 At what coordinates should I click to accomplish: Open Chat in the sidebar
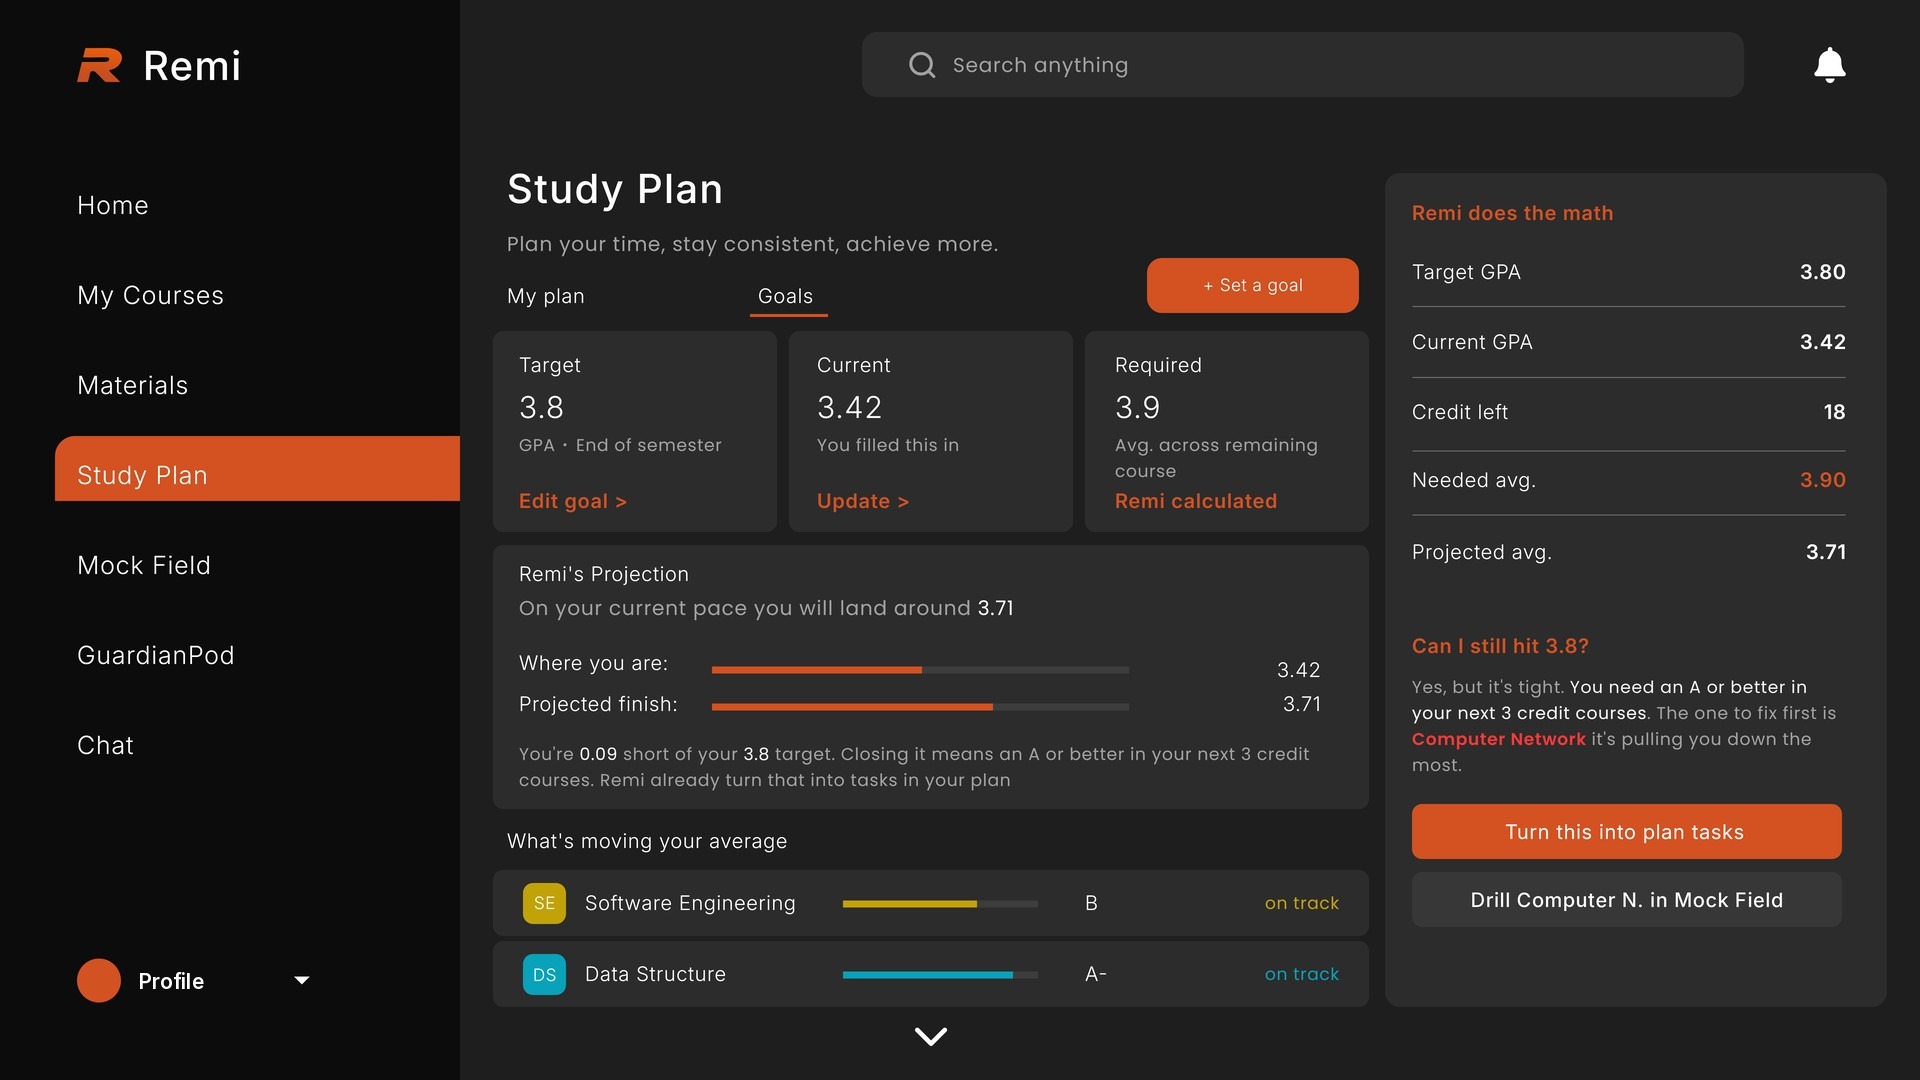105,745
